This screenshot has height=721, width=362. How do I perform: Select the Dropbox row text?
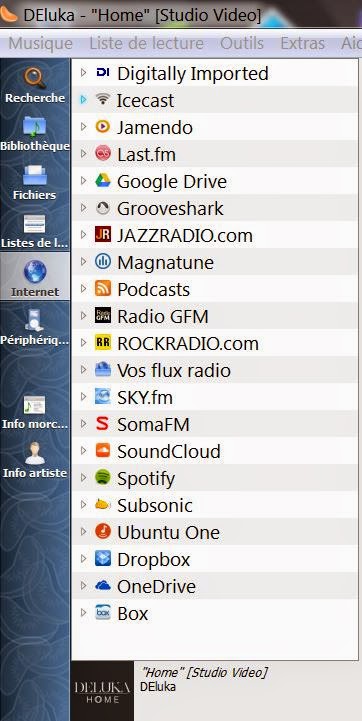coord(154,560)
